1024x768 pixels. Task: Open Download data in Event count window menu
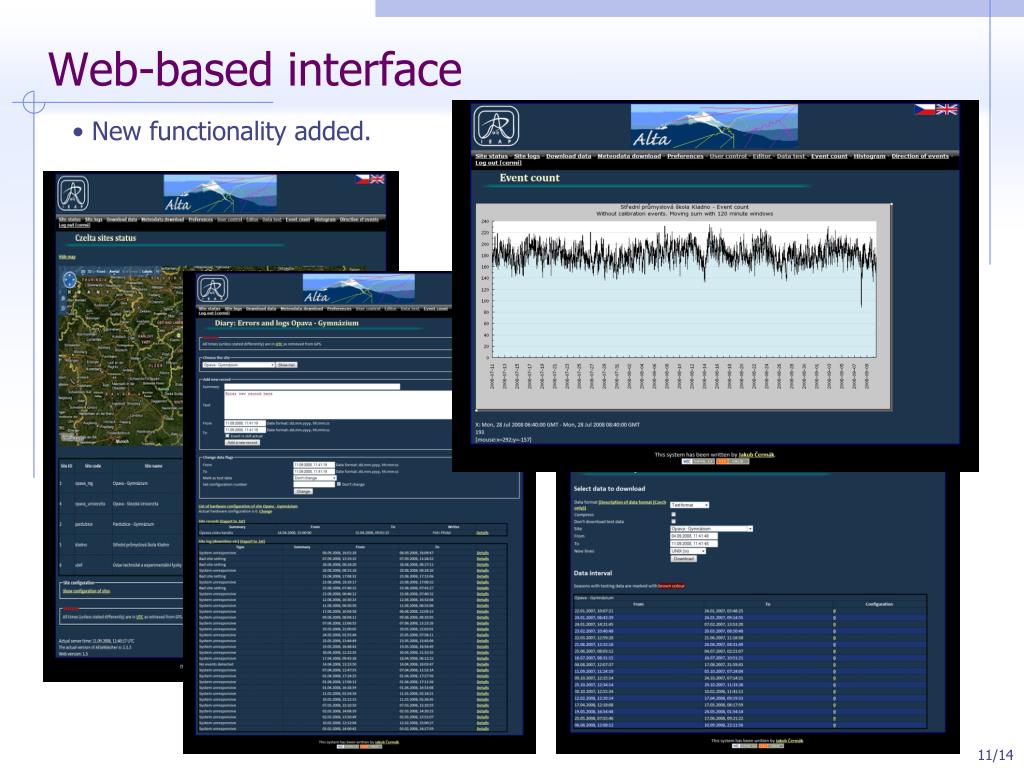tap(569, 156)
